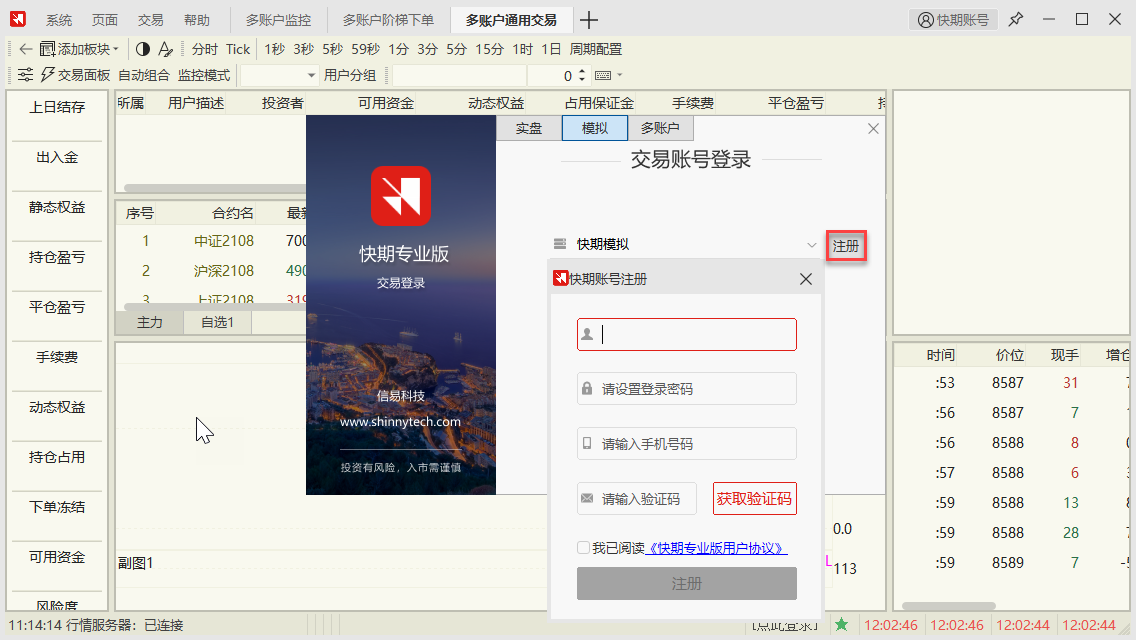Switch on 监控模式

coord(204,75)
